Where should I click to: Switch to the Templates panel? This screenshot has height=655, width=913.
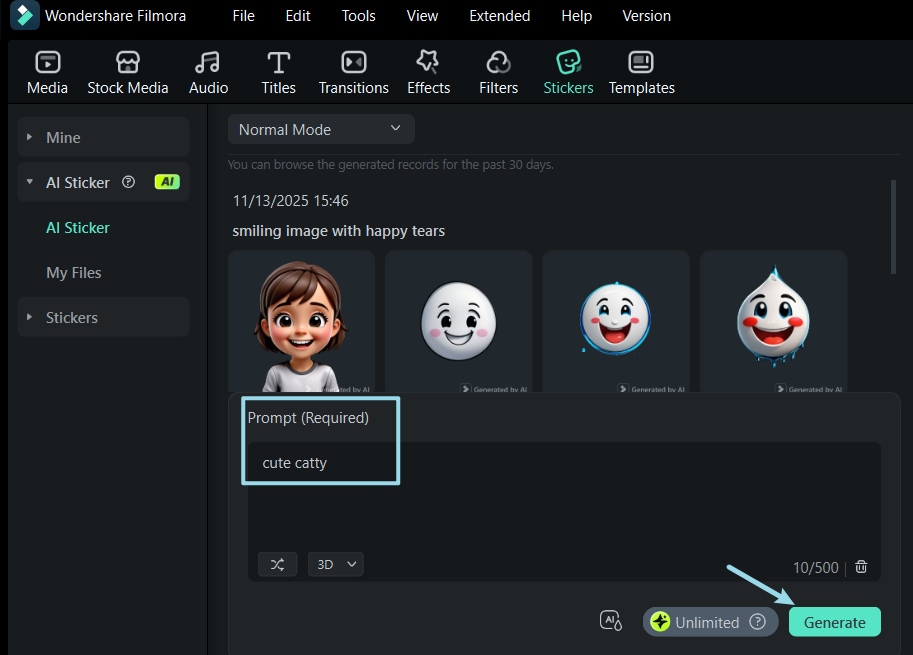641,70
